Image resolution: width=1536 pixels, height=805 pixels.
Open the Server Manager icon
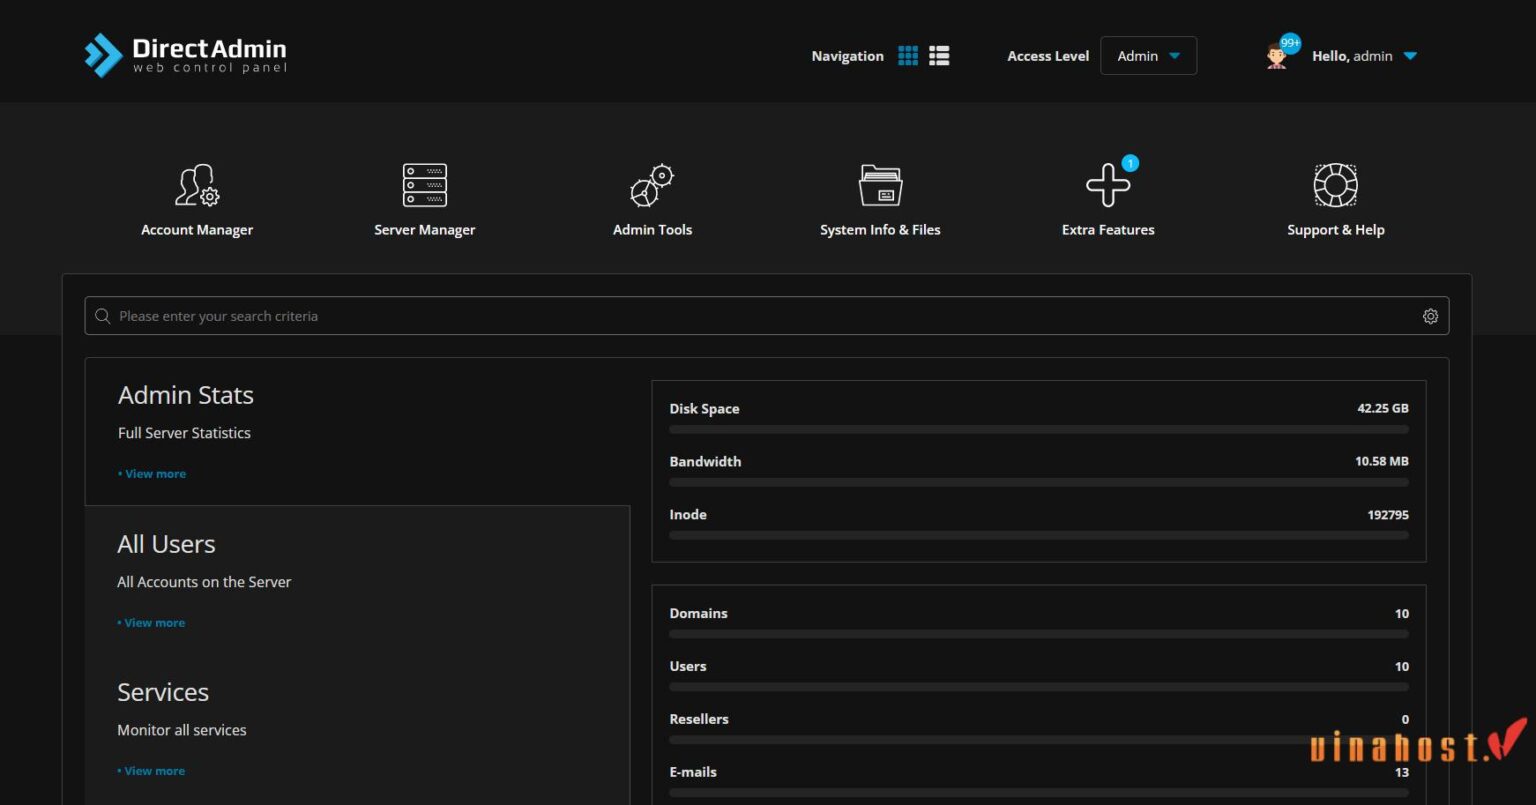coord(424,186)
